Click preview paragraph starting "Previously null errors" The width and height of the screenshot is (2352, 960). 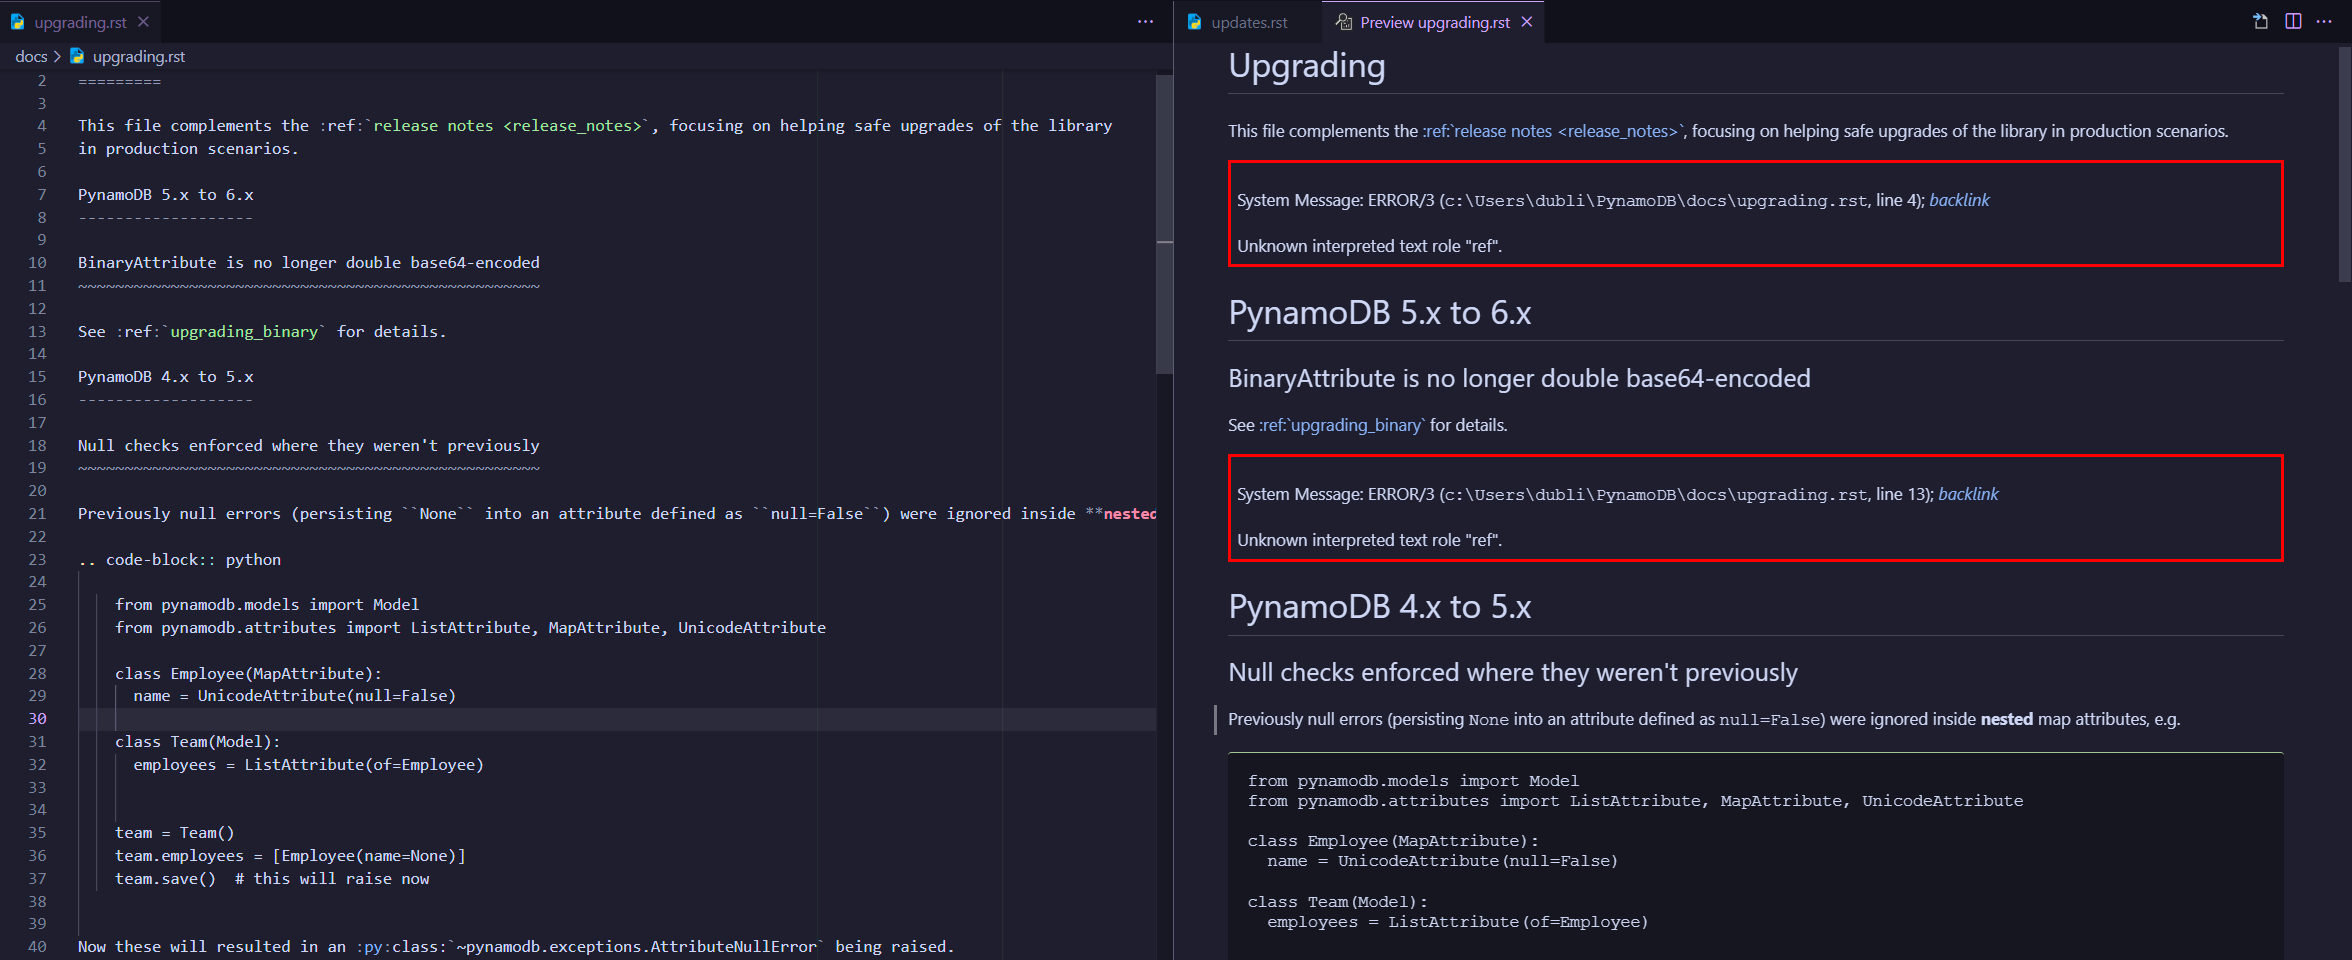coord(1704,719)
